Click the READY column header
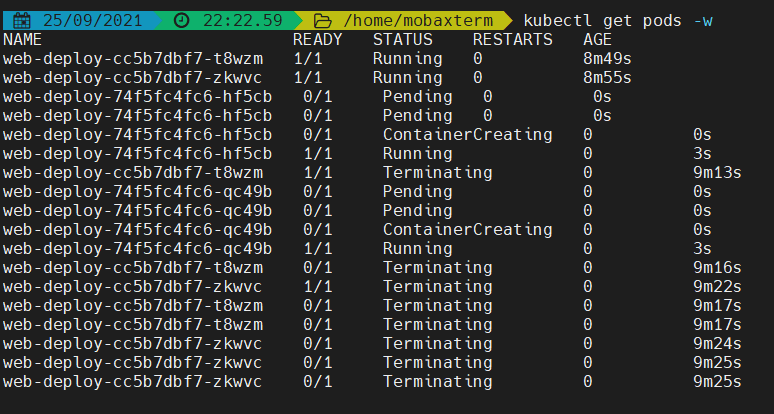 [x=317, y=40]
